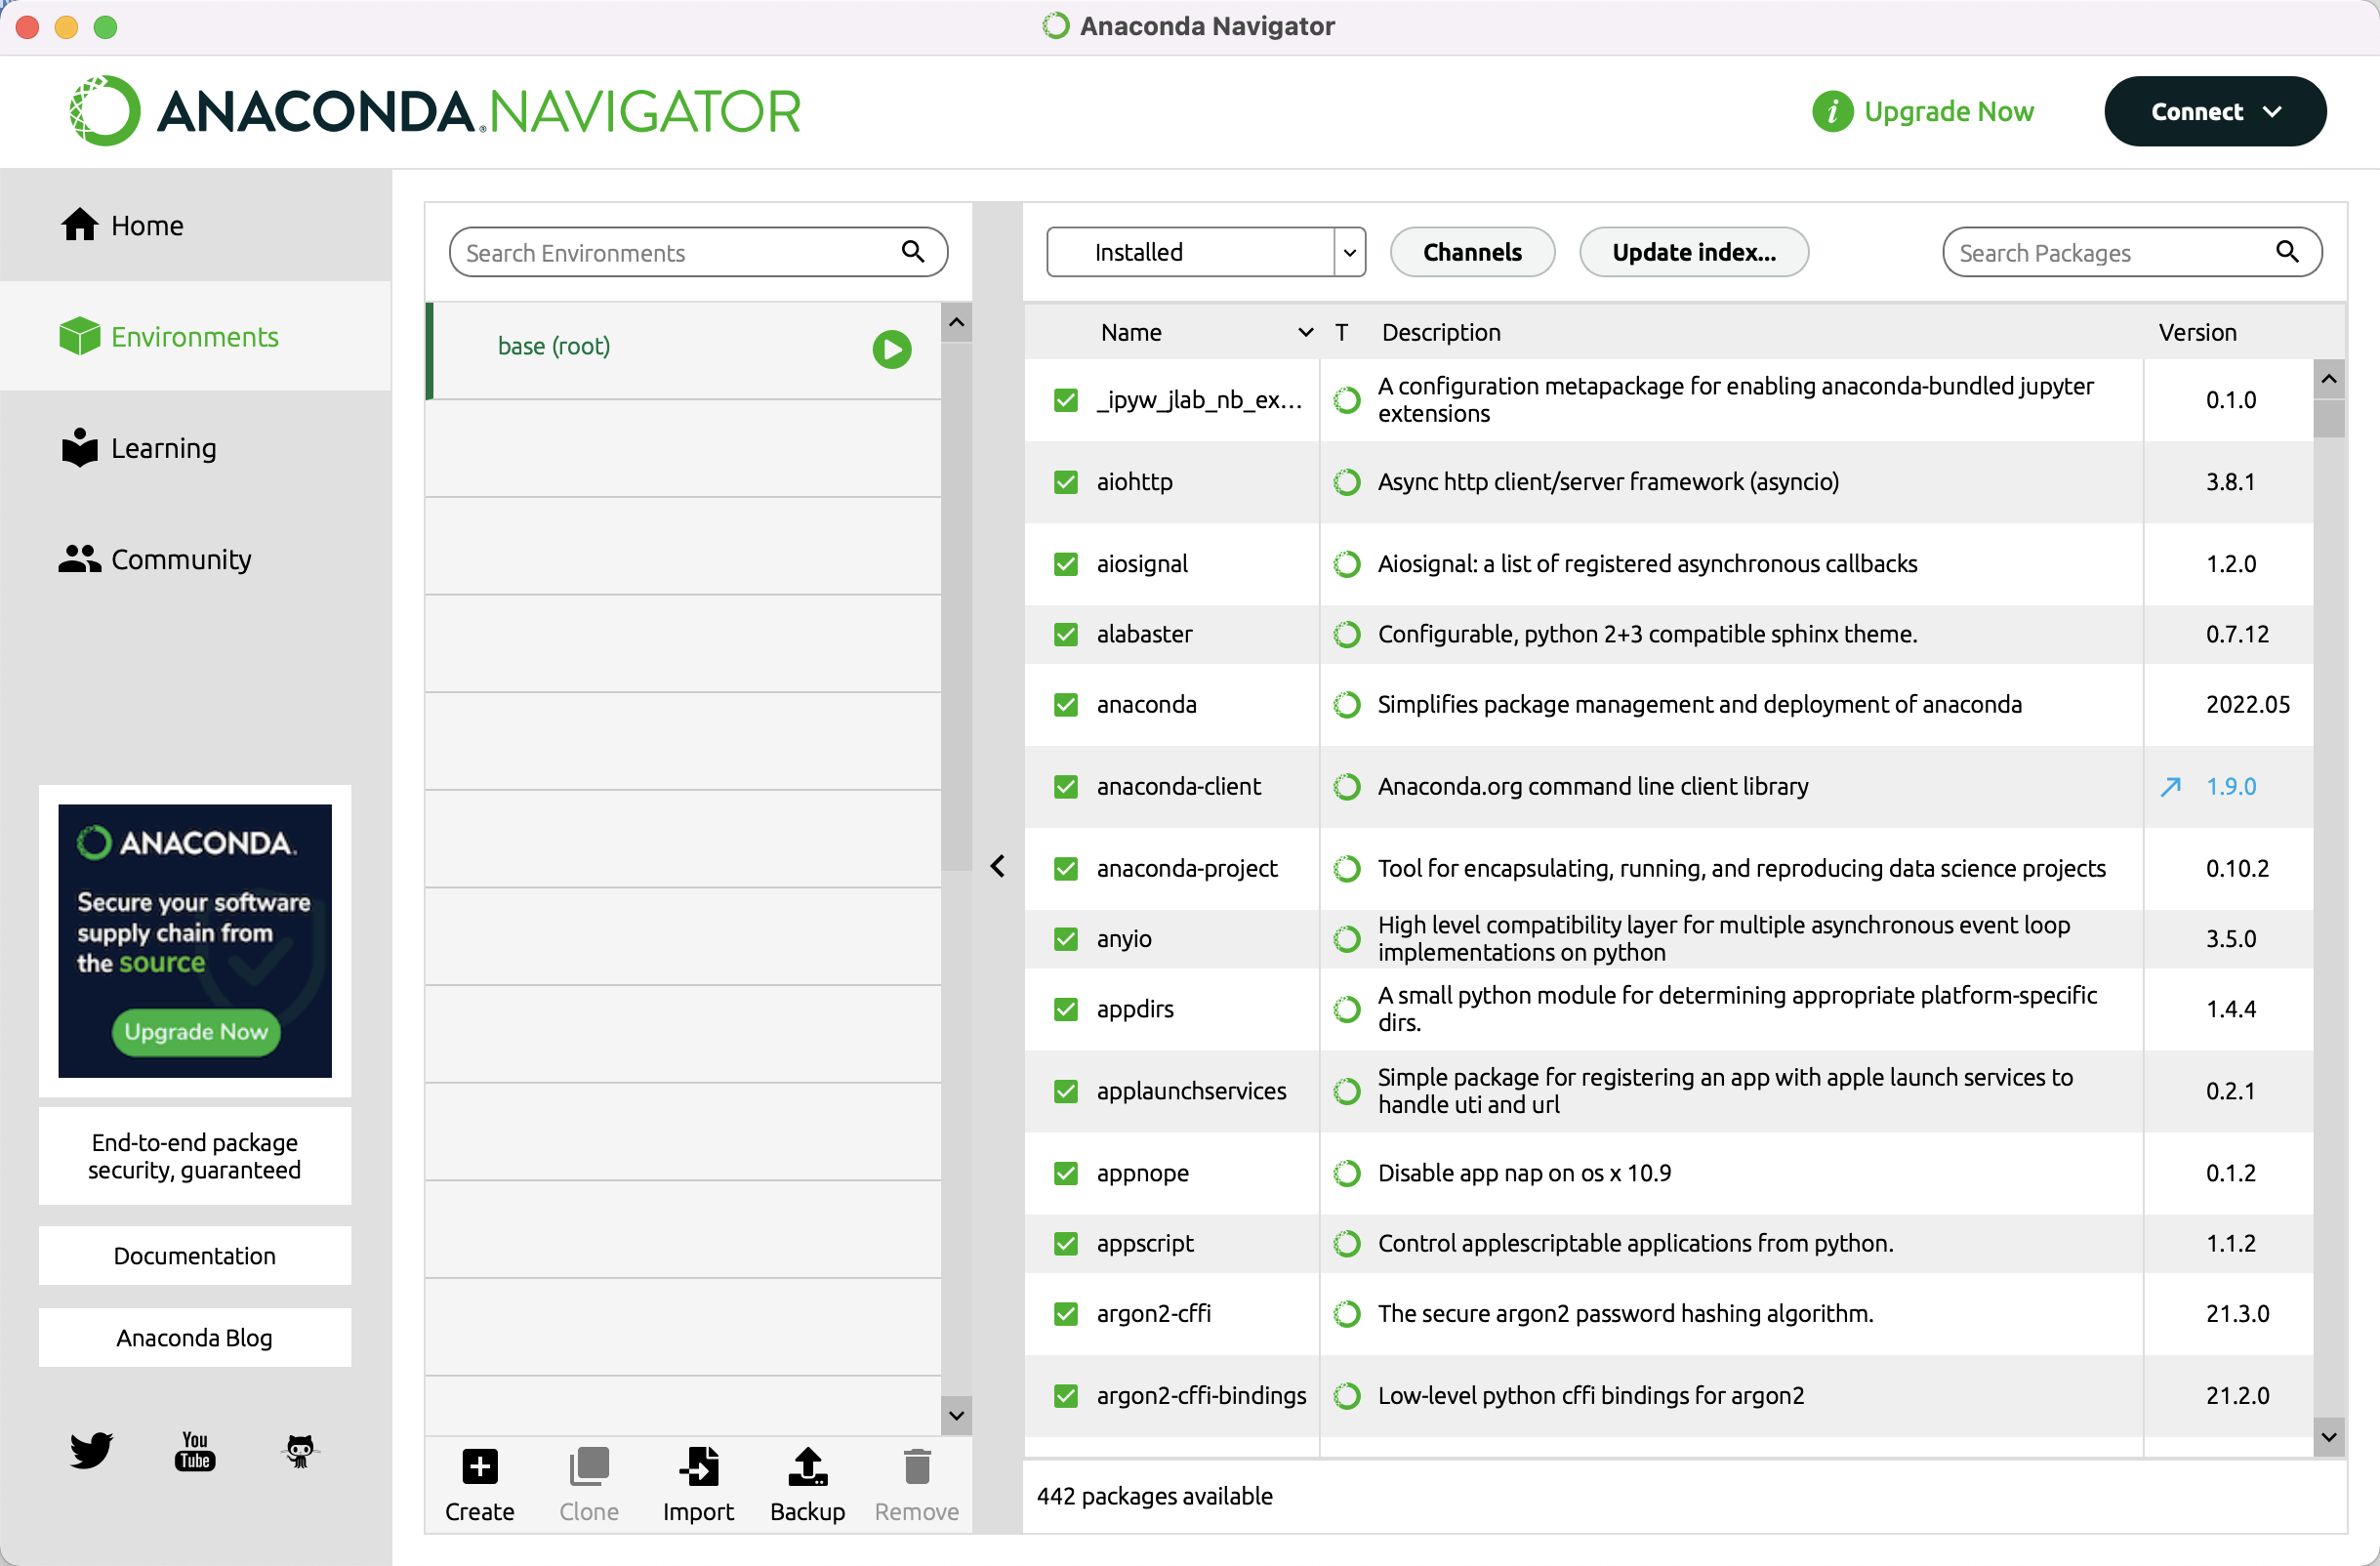Screen dimensions: 2380x1566
Task: Click the End-to-end package security text
Action: point(195,1155)
